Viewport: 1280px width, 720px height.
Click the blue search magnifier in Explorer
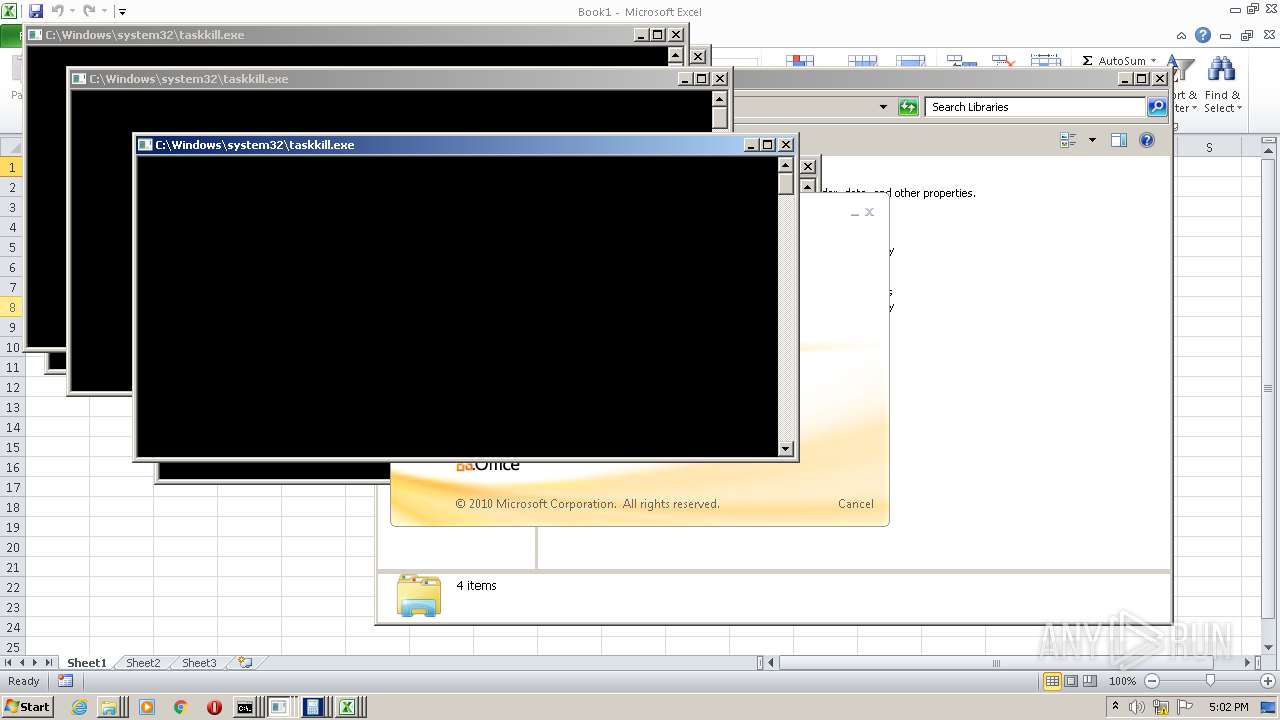click(1157, 107)
